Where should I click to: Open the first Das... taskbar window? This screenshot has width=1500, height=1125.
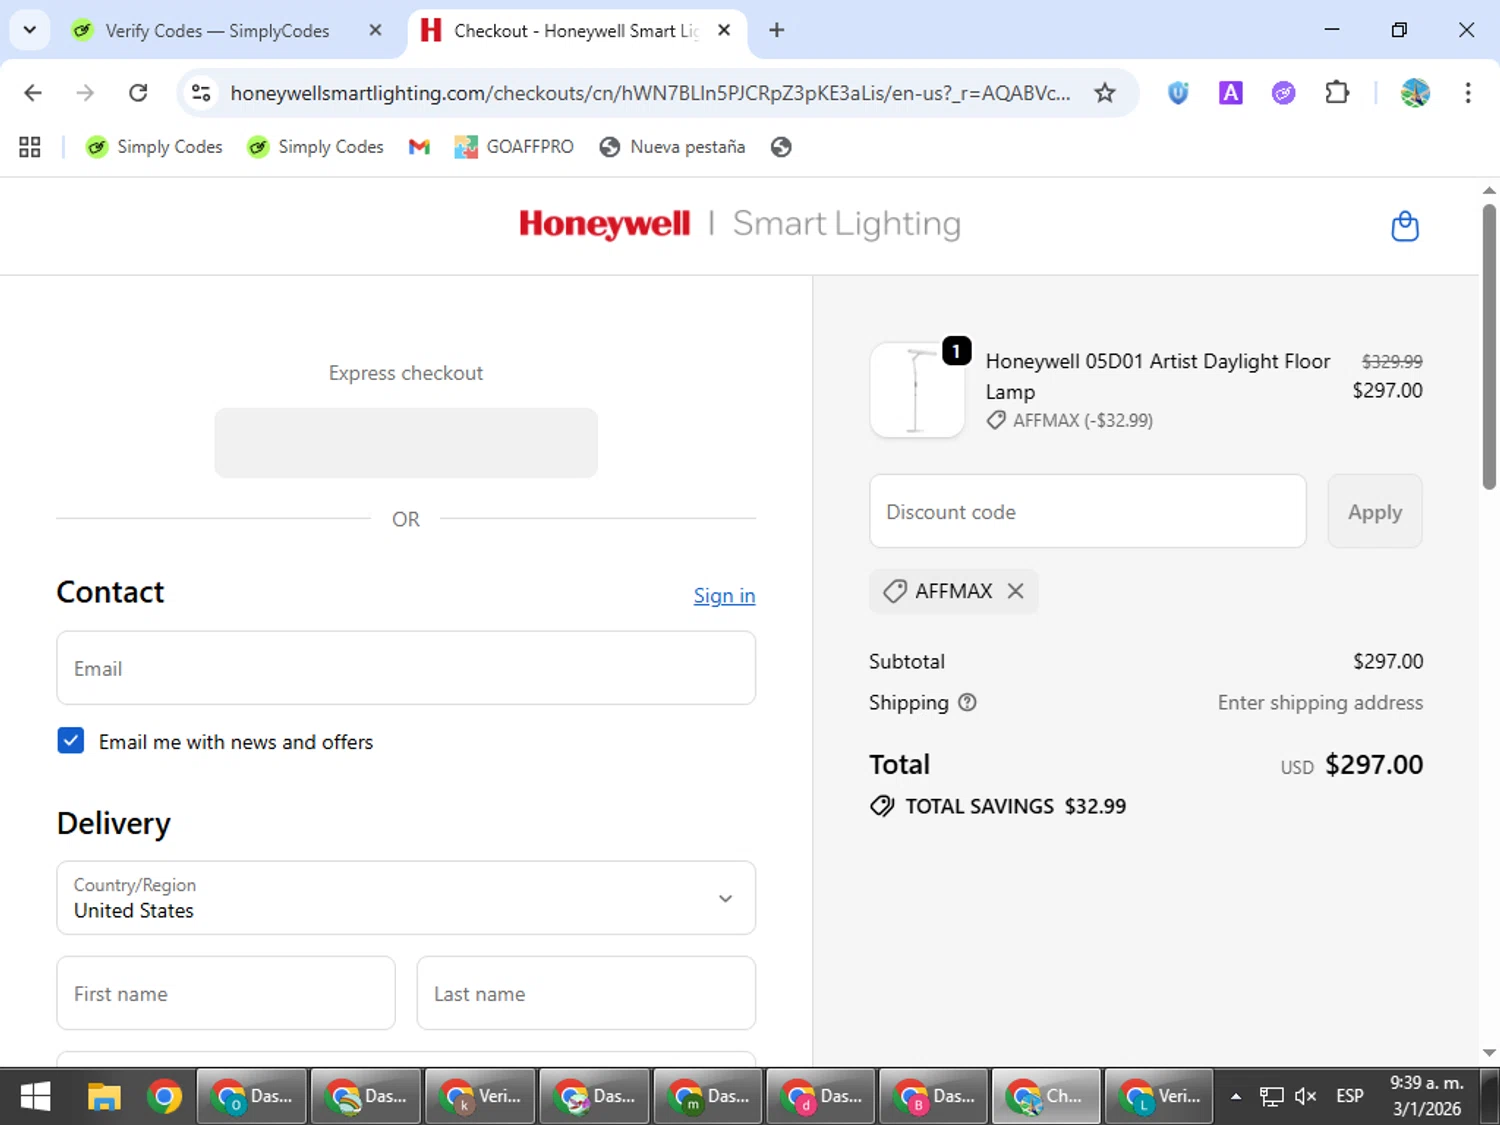[x=252, y=1097]
